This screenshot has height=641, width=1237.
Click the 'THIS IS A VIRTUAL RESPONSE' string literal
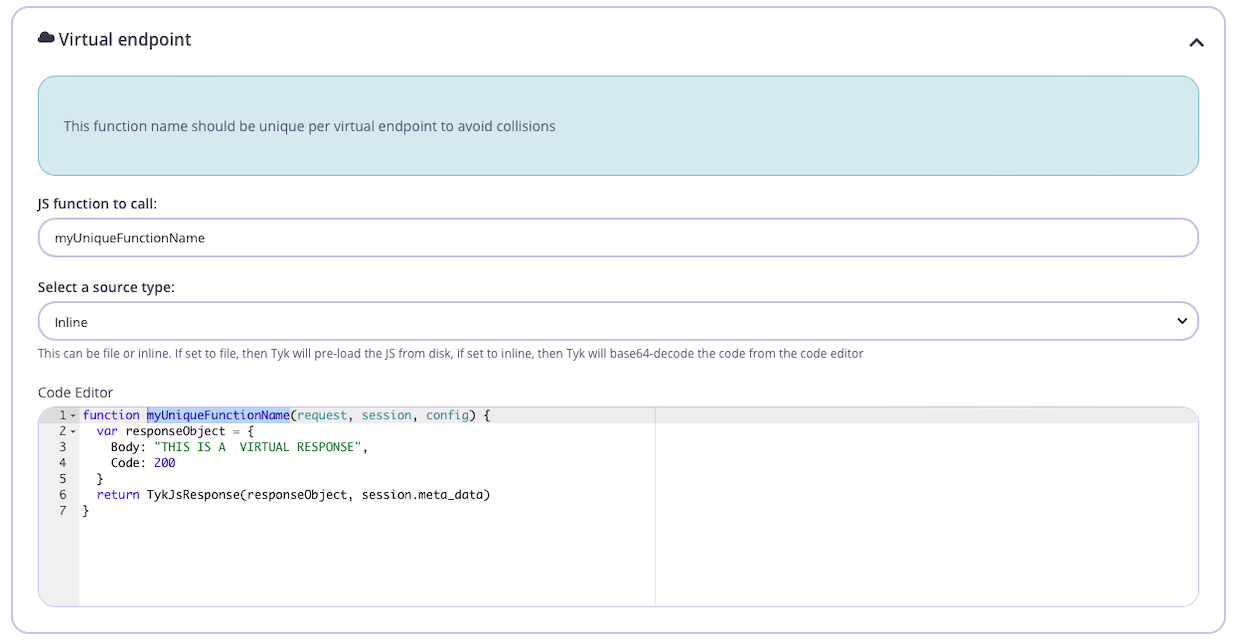click(260, 447)
